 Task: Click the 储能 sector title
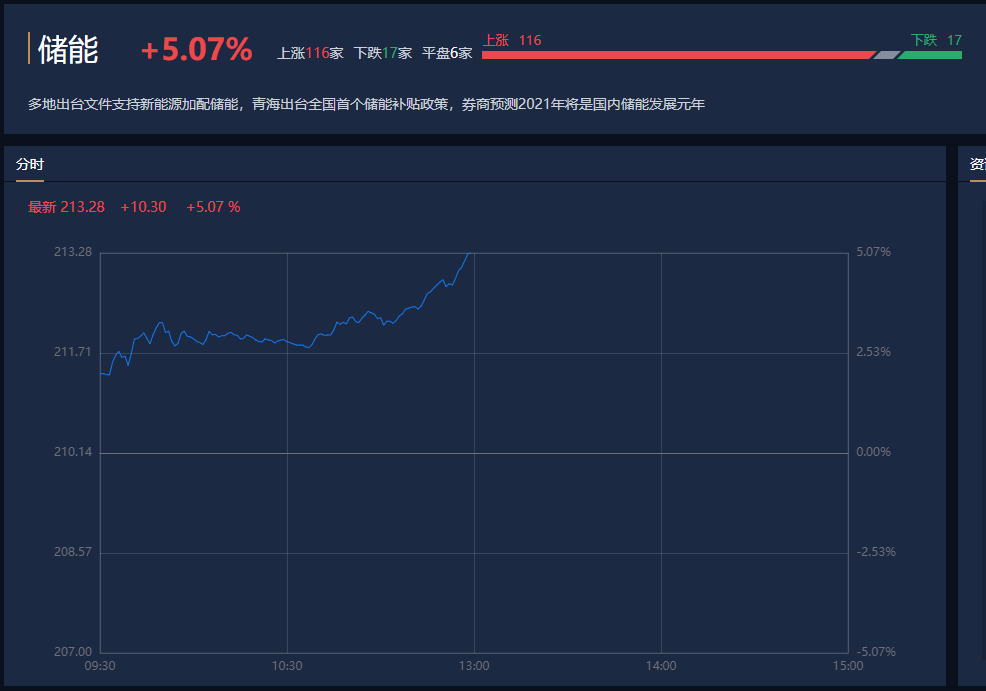tap(68, 50)
